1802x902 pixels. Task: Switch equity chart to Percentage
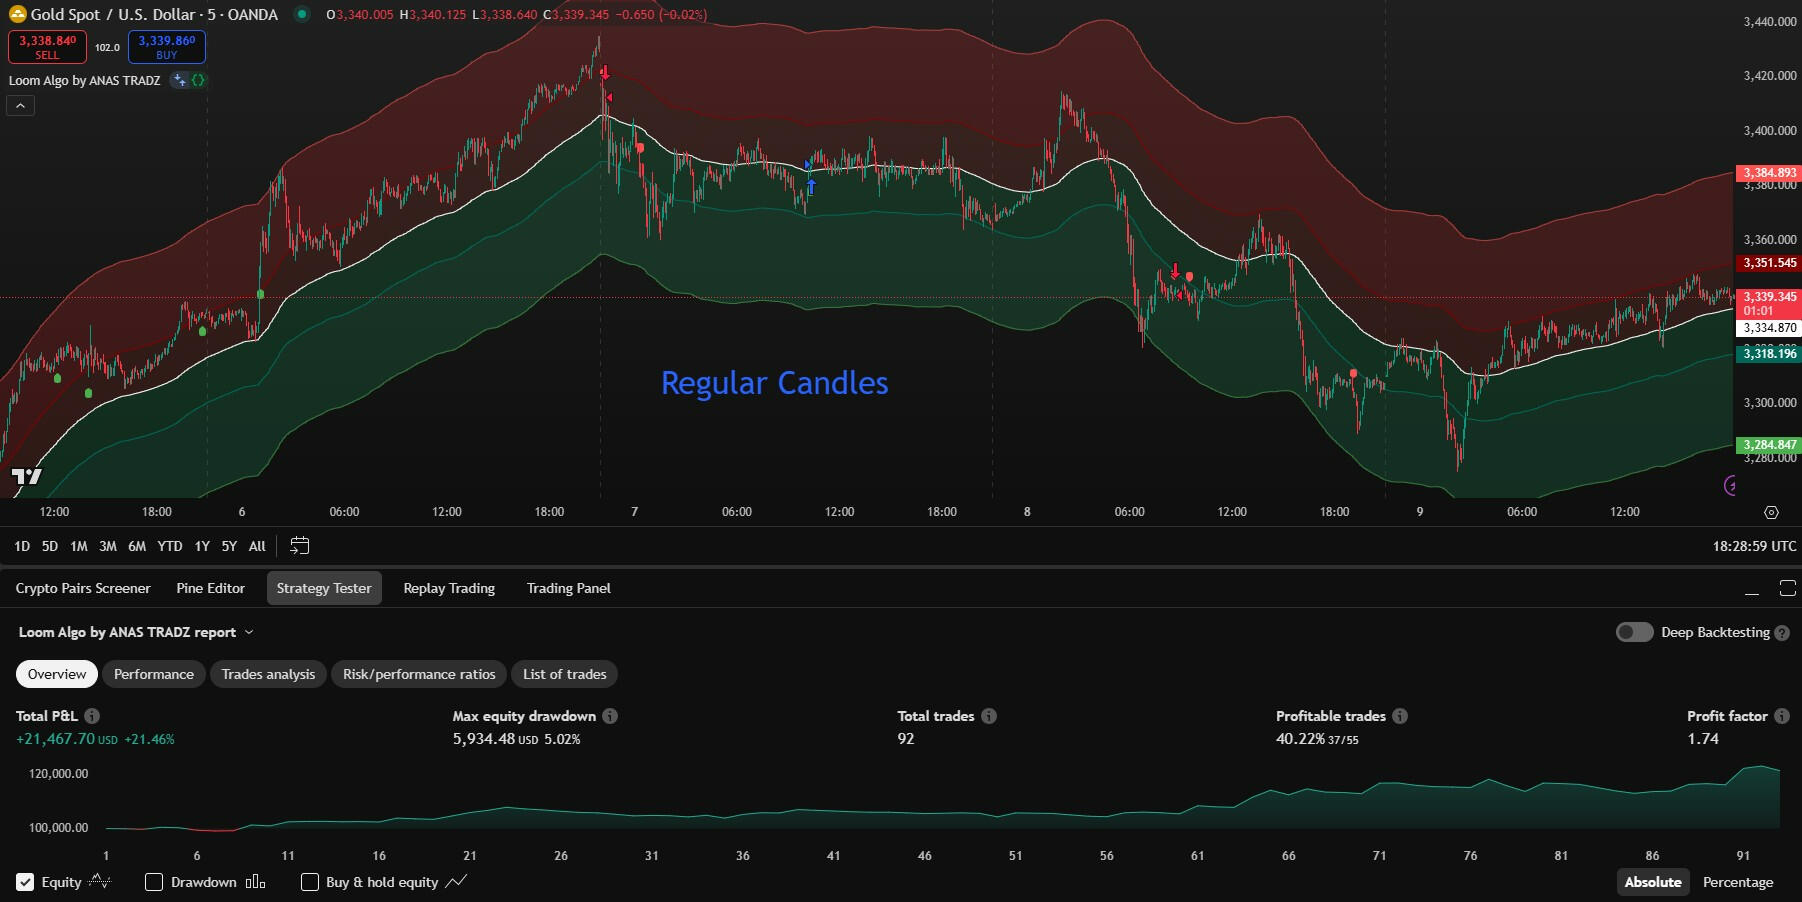[1737, 882]
